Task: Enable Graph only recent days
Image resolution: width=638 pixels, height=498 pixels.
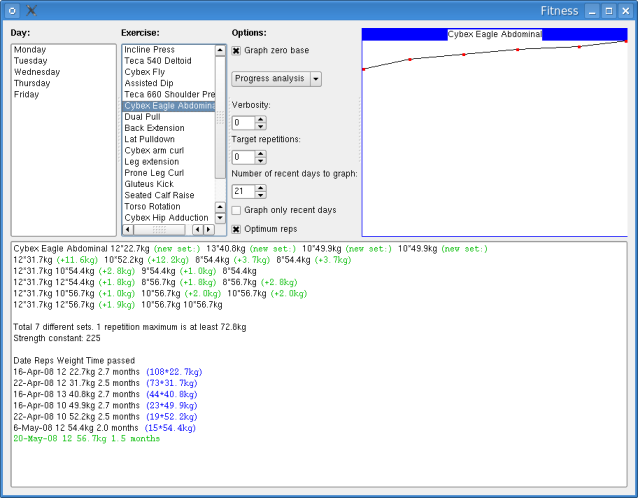Action: tap(236, 210)
